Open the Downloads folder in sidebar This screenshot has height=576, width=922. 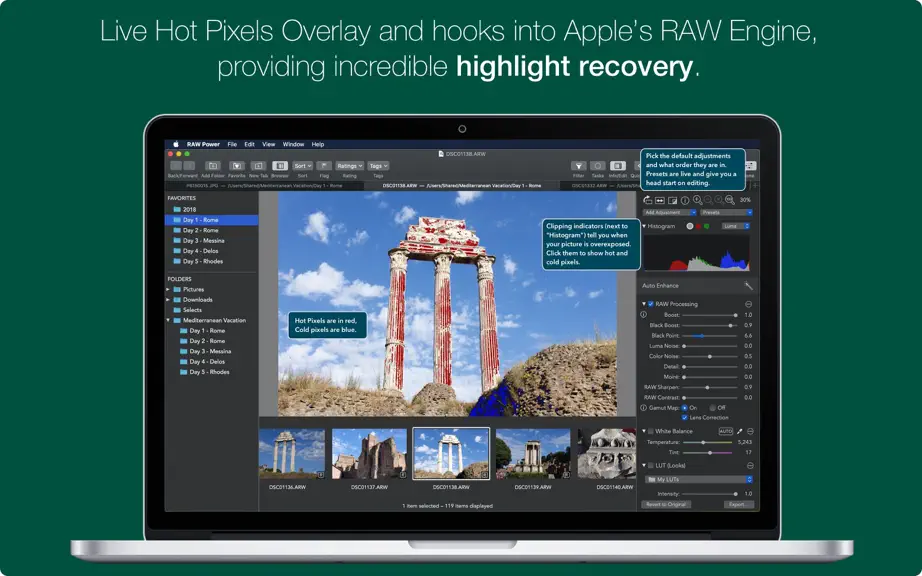coord(197,300)
